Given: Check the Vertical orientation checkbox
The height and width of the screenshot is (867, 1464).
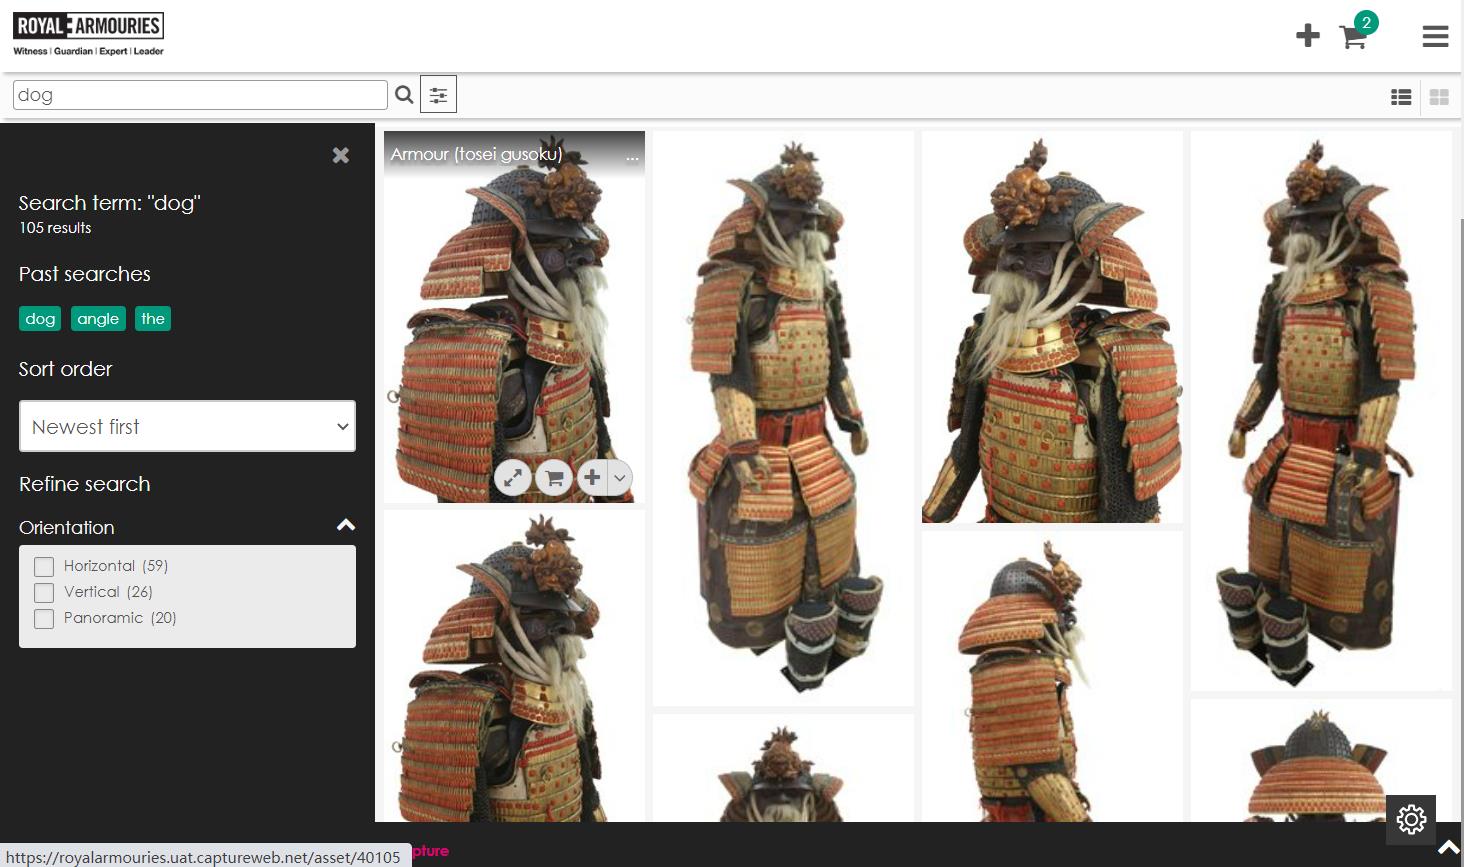Looking at the screenshot, I should coord(44,592).
